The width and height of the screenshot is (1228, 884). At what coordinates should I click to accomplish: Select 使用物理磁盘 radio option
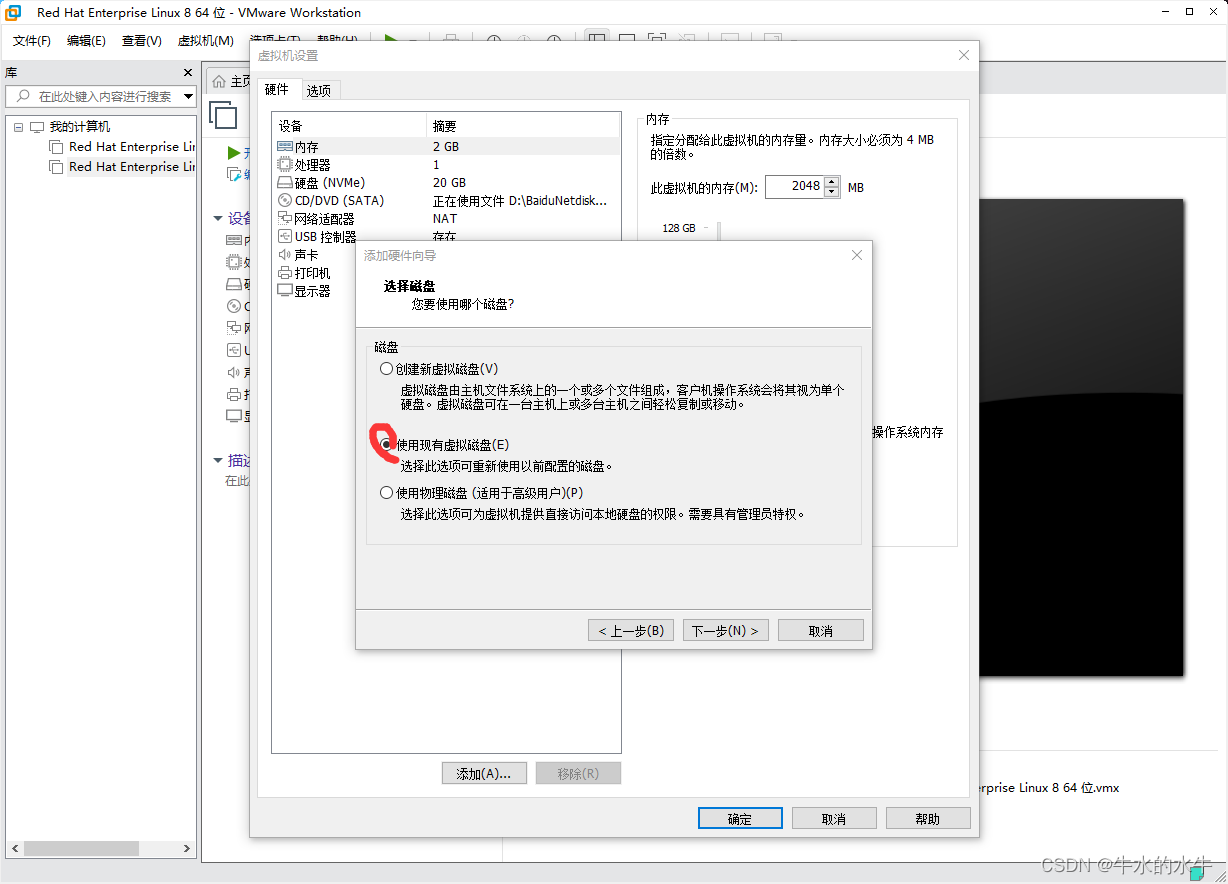click(x=387, y=492)
